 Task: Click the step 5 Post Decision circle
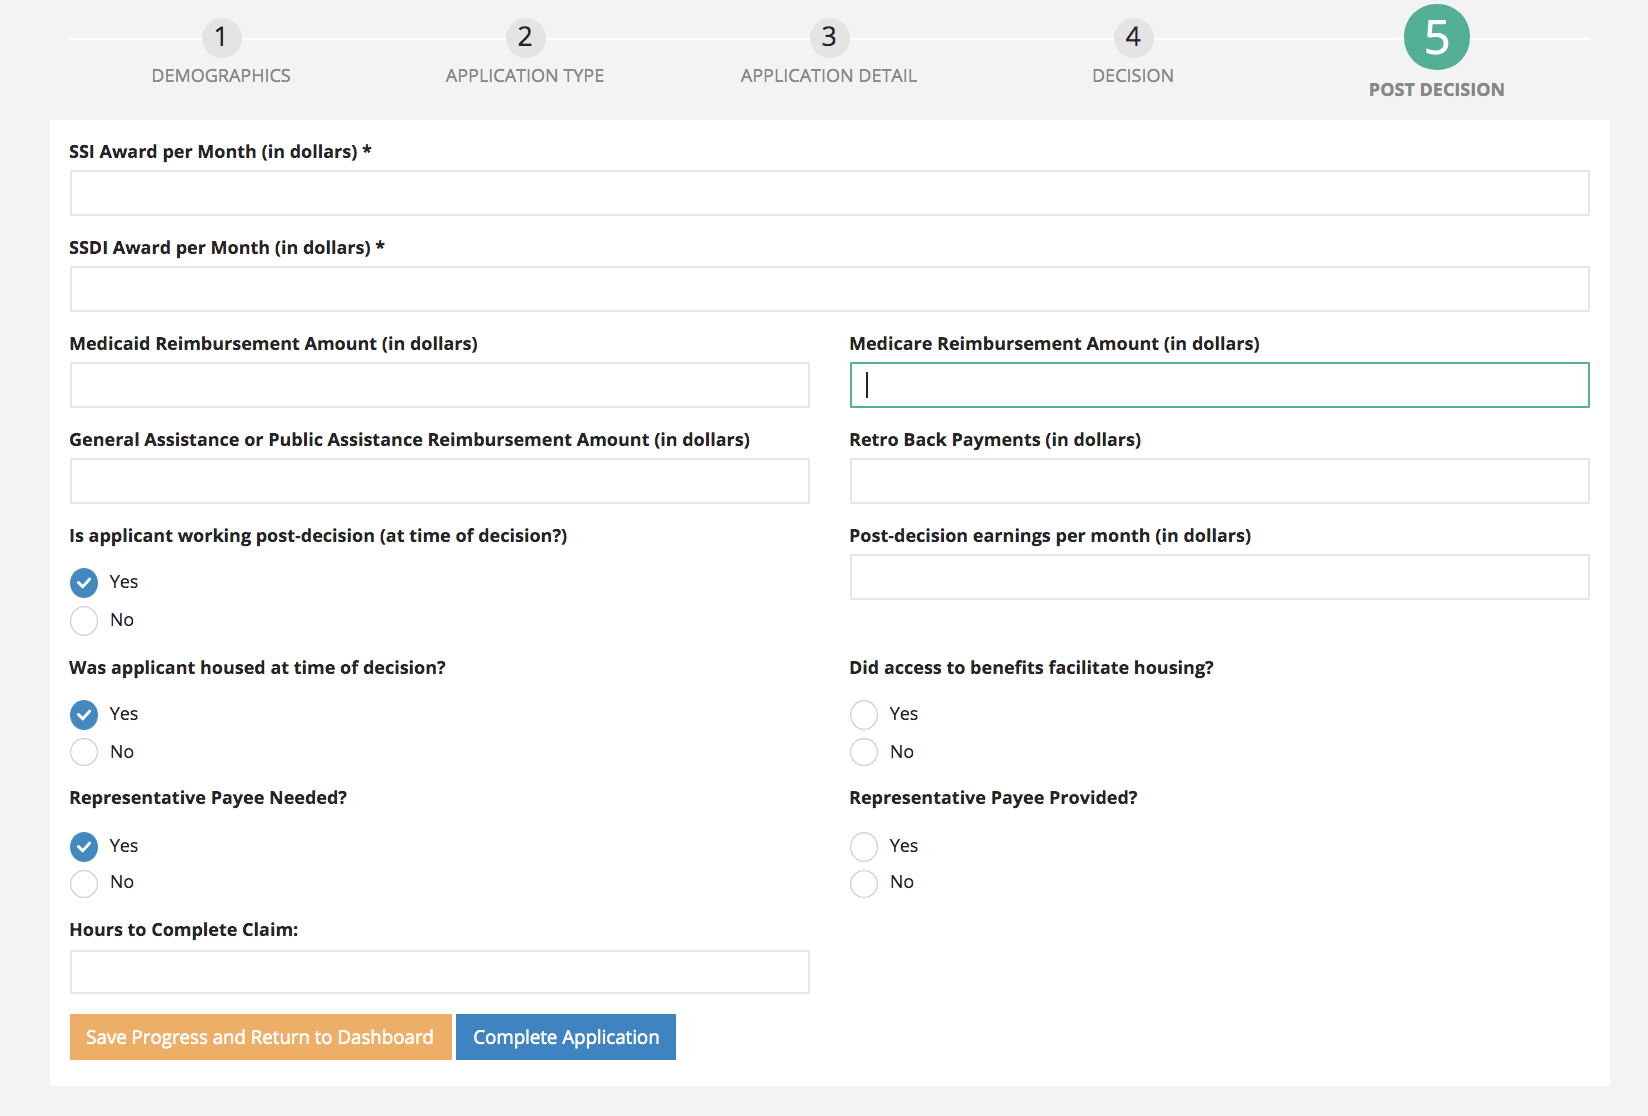(x=1436, y=38)
